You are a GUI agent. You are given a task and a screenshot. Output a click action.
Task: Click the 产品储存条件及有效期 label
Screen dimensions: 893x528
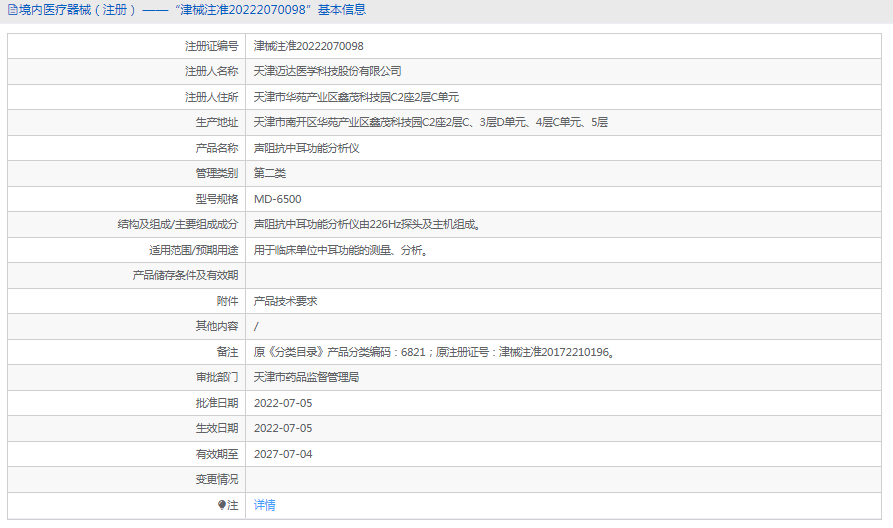click(185, 275)
